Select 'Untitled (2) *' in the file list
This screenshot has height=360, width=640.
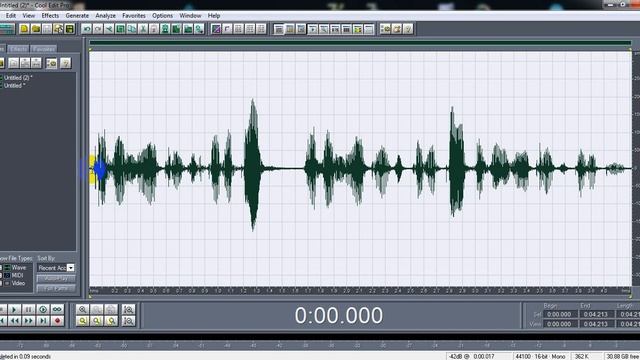(x=18, y=78)
